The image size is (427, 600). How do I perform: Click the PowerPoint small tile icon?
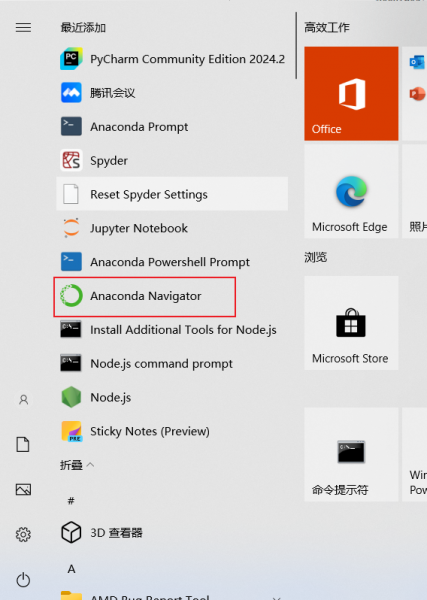pos(417,94)
